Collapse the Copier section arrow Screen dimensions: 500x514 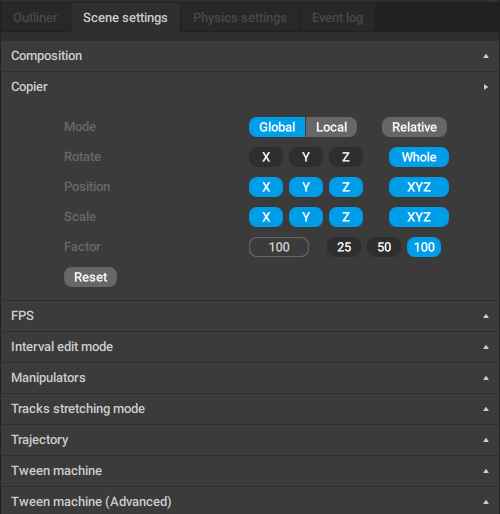pyautogui.click(x=486, y=87)
